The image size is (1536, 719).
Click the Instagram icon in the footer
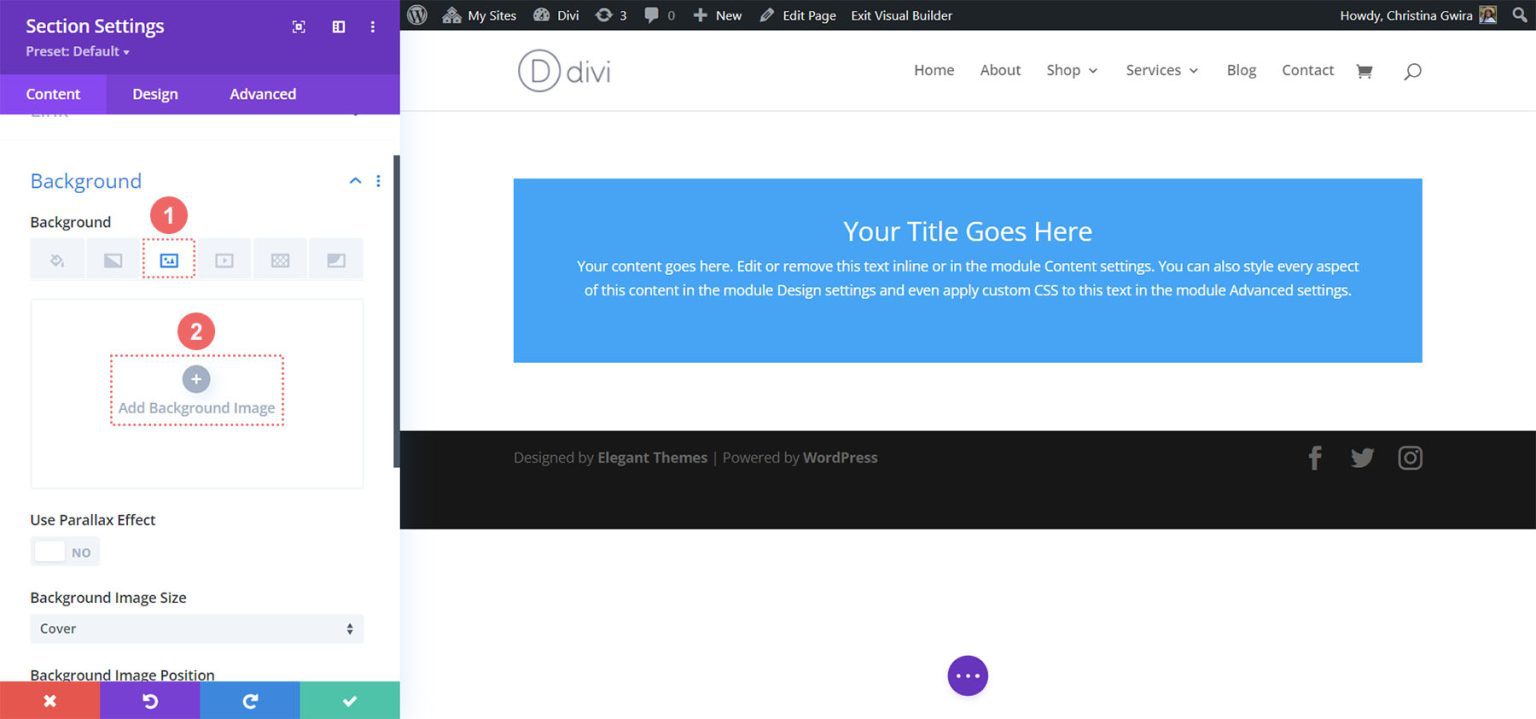coord(1410,457)
